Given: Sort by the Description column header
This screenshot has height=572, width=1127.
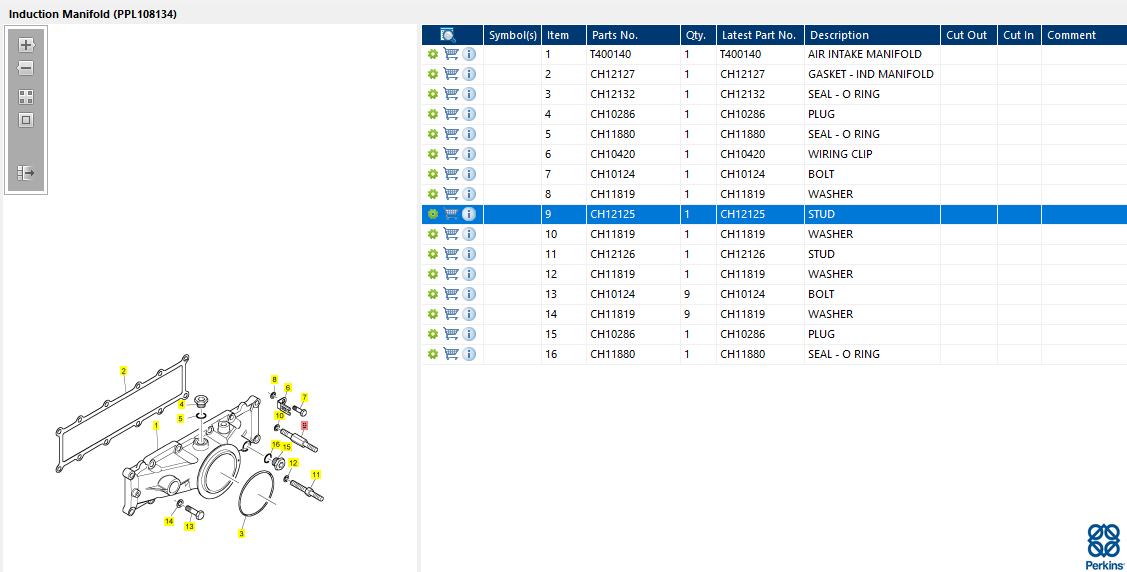Looking at the screenshot, I should pos(873,35).
